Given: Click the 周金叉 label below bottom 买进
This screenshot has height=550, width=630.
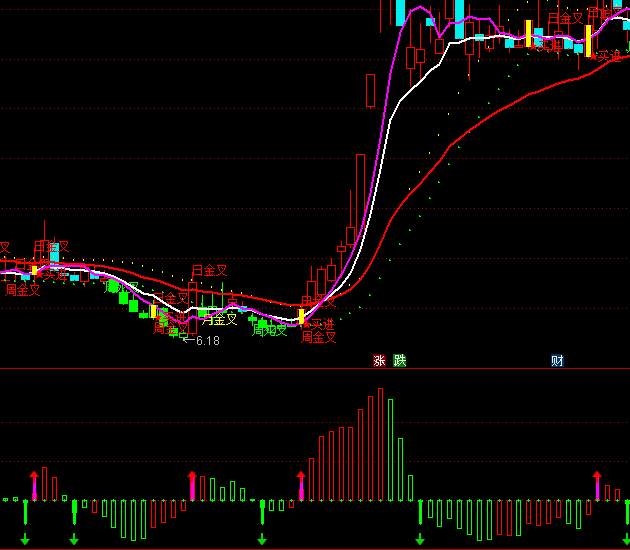Looking at the screenshot, I should click(319, 338).
